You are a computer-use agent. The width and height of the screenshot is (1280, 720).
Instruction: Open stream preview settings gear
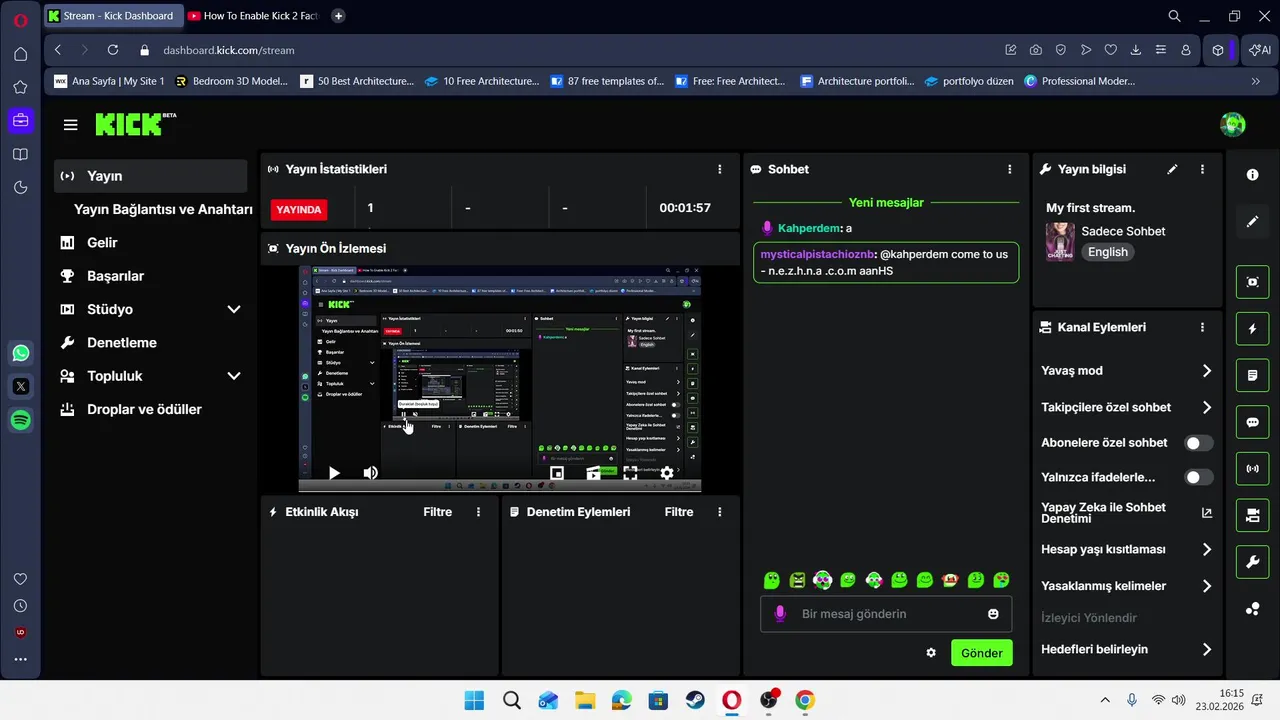(667, 473)
